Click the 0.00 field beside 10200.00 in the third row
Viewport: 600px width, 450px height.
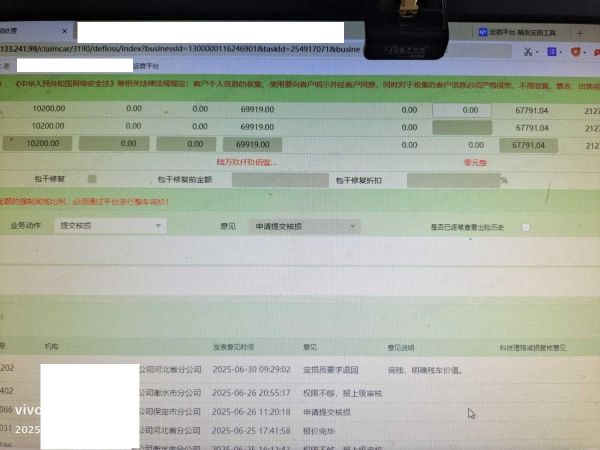114,143
